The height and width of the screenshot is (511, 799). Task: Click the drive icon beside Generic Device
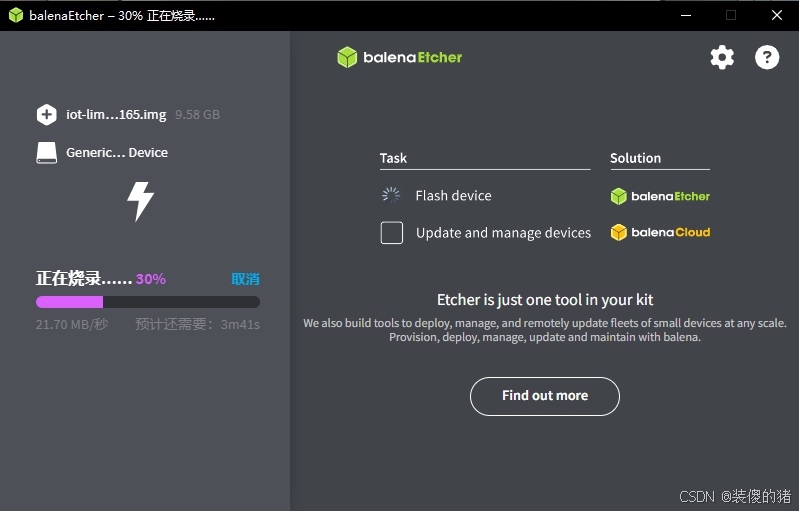[x=46, y=152]
